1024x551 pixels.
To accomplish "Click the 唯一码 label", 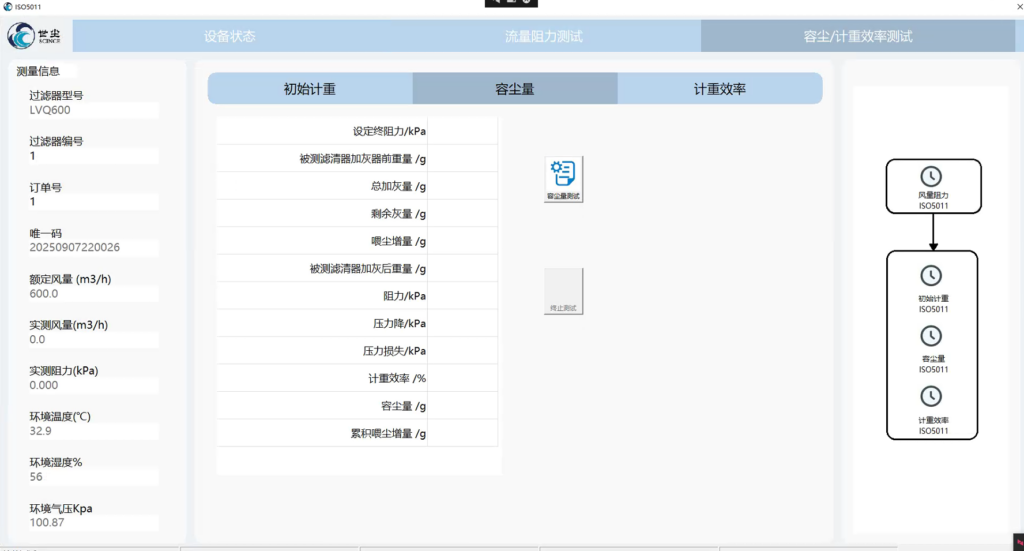I will pos(45,233).
